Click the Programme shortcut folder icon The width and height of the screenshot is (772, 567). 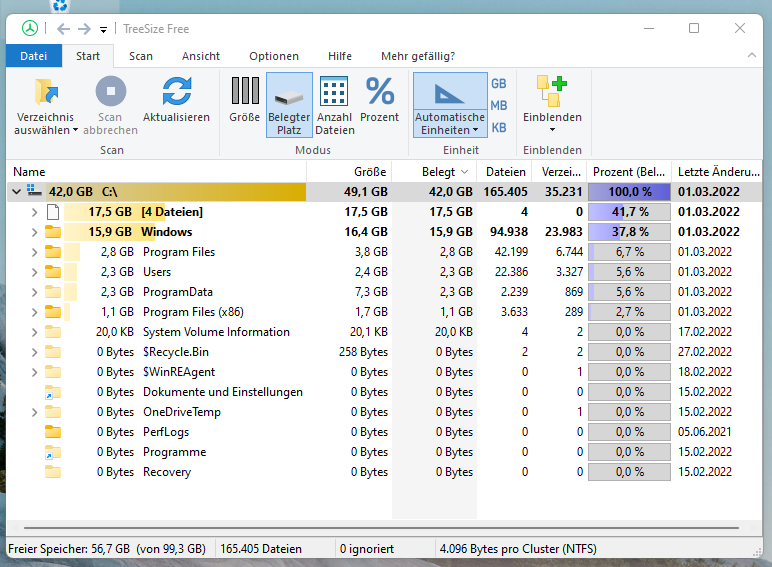point(53,452)
